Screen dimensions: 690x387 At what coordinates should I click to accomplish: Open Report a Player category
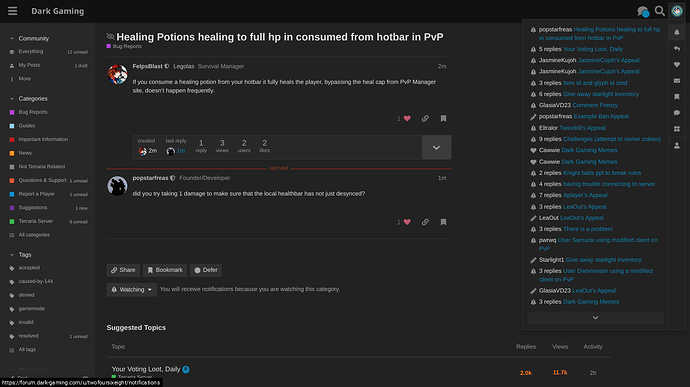pyautogui.click(x=37, y=194)
